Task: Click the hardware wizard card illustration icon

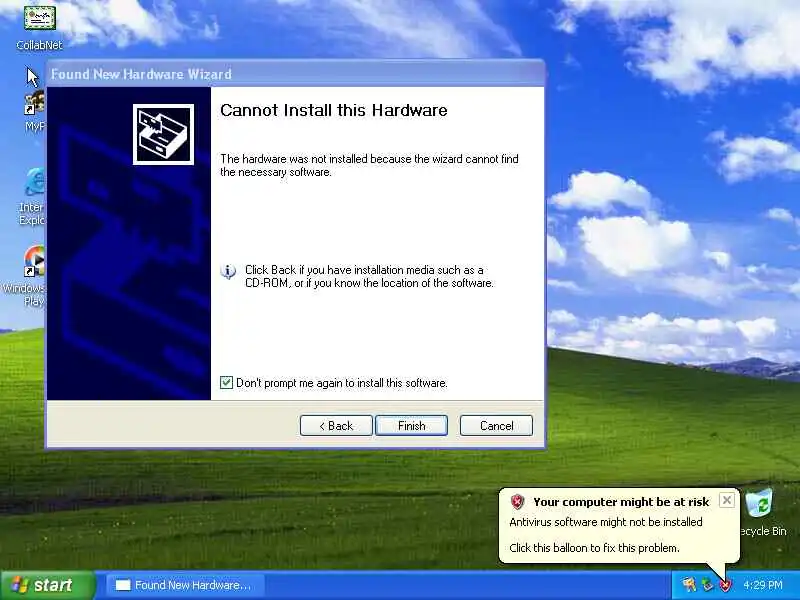Action: (x=163, y=134)
